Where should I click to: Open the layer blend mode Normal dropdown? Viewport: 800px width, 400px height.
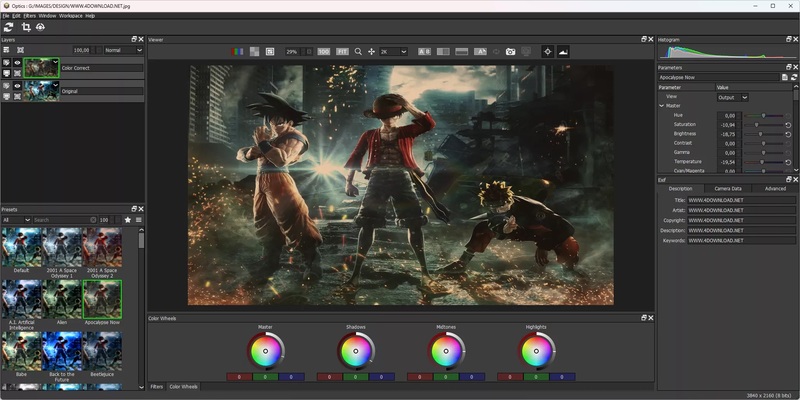coord(123,50)
